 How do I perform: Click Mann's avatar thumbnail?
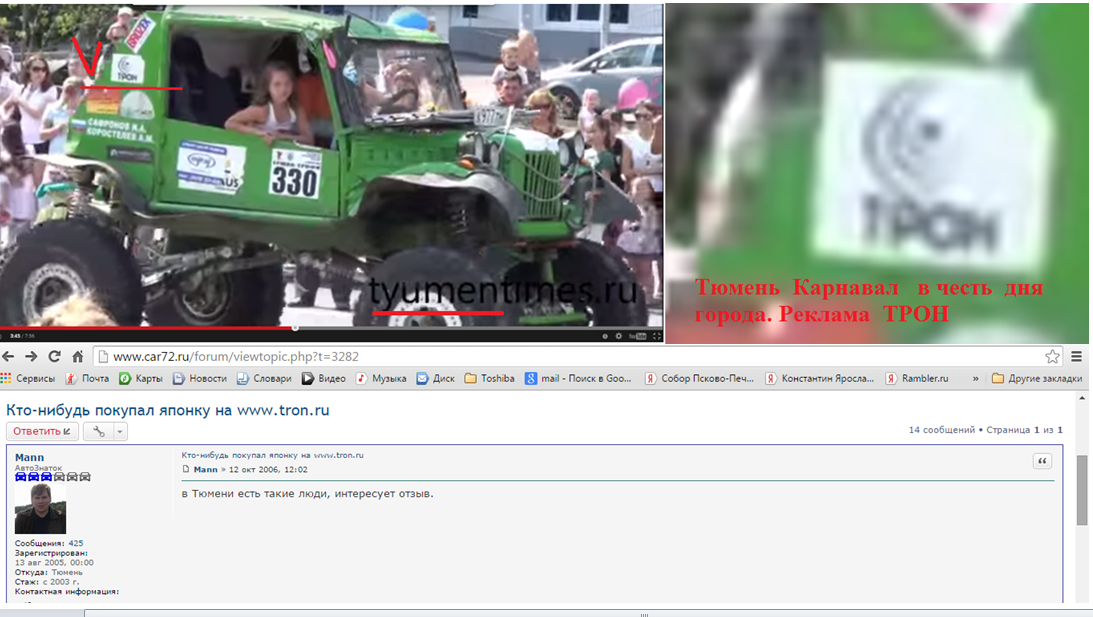(x=40, y=509)
